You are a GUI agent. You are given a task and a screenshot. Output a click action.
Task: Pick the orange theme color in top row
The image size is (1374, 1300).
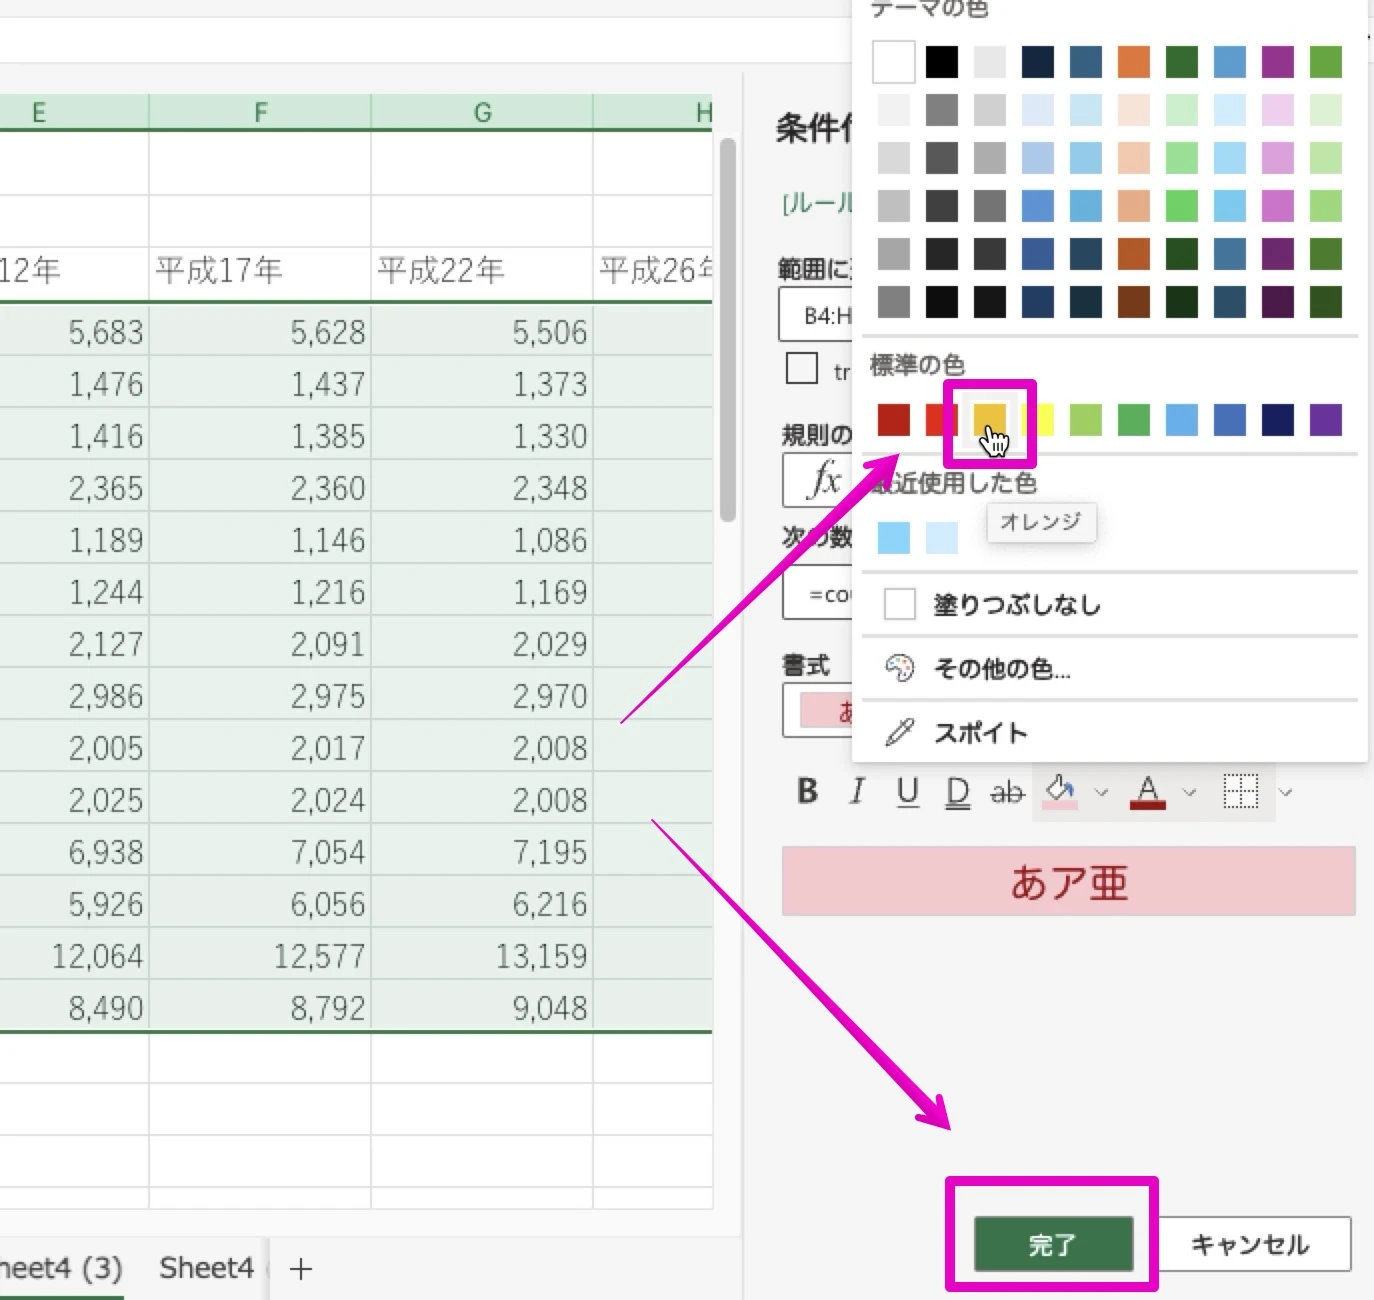pyautogui.click(x=1134, y=62)
